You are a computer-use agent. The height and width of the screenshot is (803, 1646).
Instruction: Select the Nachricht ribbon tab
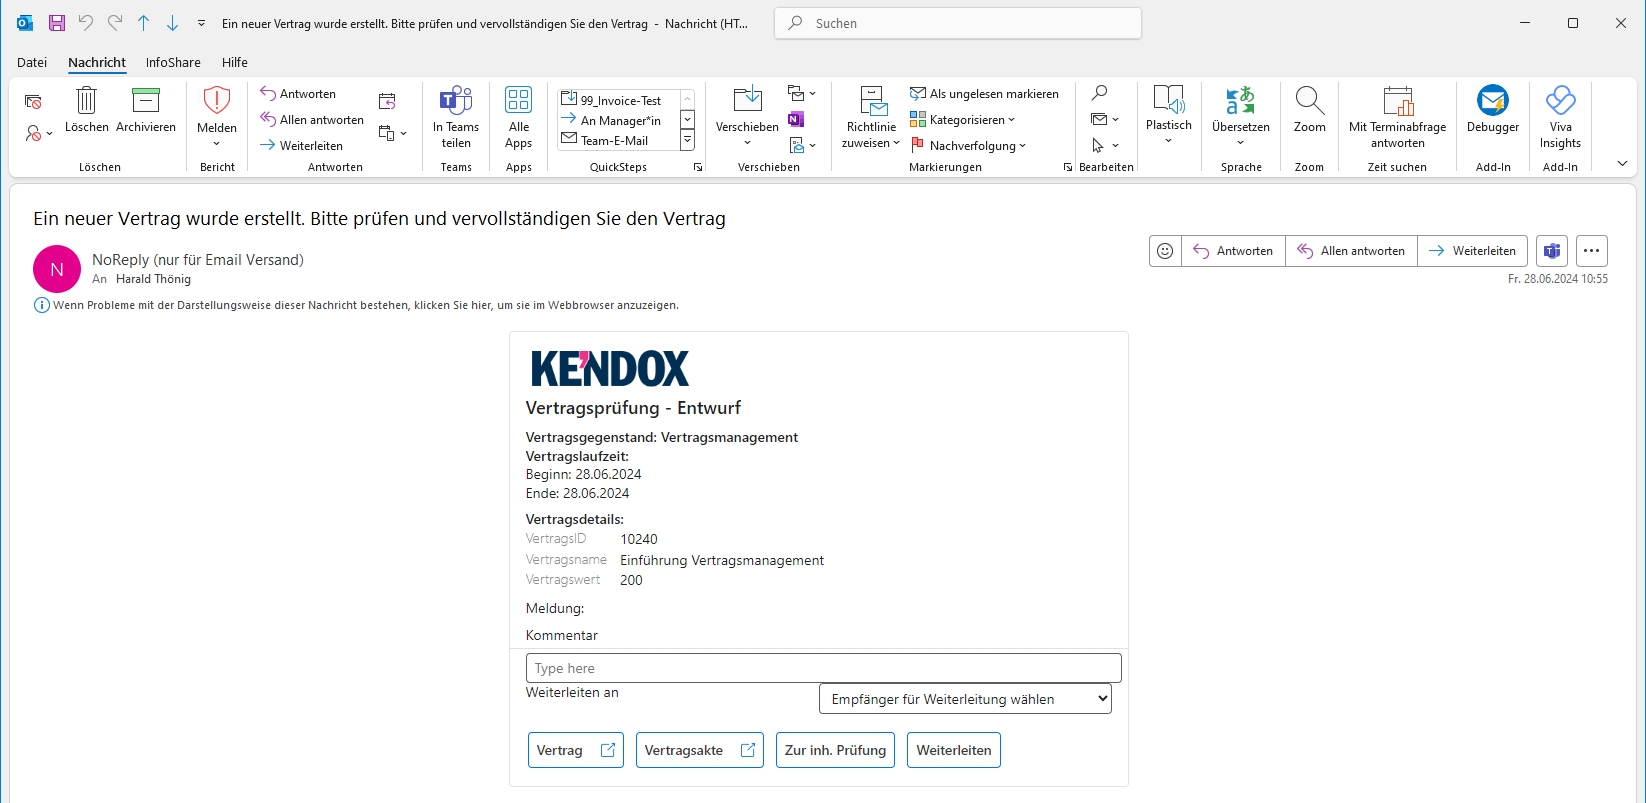coord(97,62)
